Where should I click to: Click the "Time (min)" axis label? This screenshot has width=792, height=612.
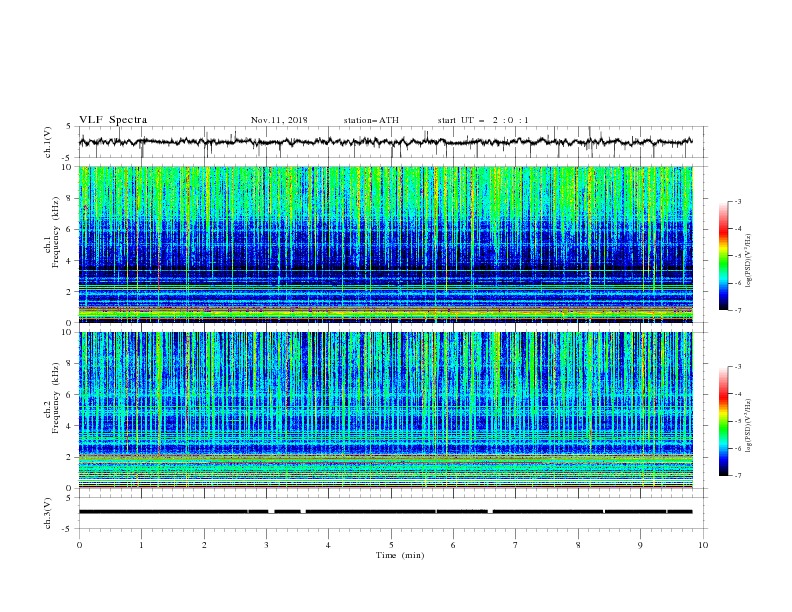coord(400,555)
